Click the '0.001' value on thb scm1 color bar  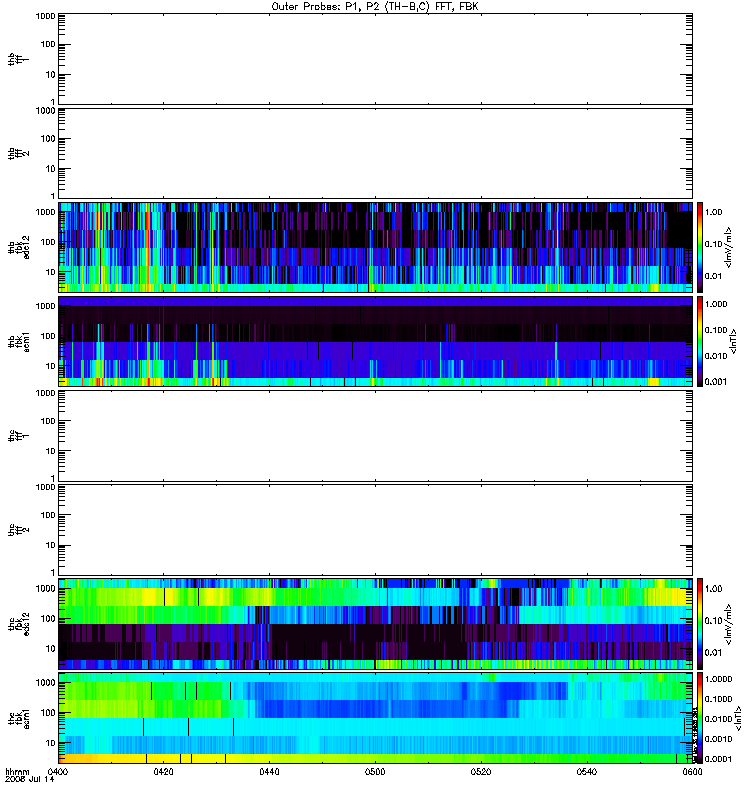(x=716, y=382)
